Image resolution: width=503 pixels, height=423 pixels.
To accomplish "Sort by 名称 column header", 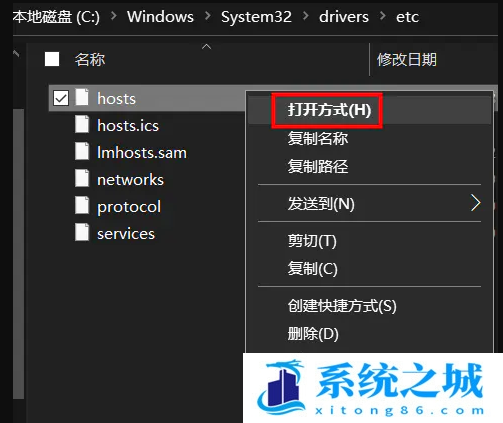I will tap(90, 60).
